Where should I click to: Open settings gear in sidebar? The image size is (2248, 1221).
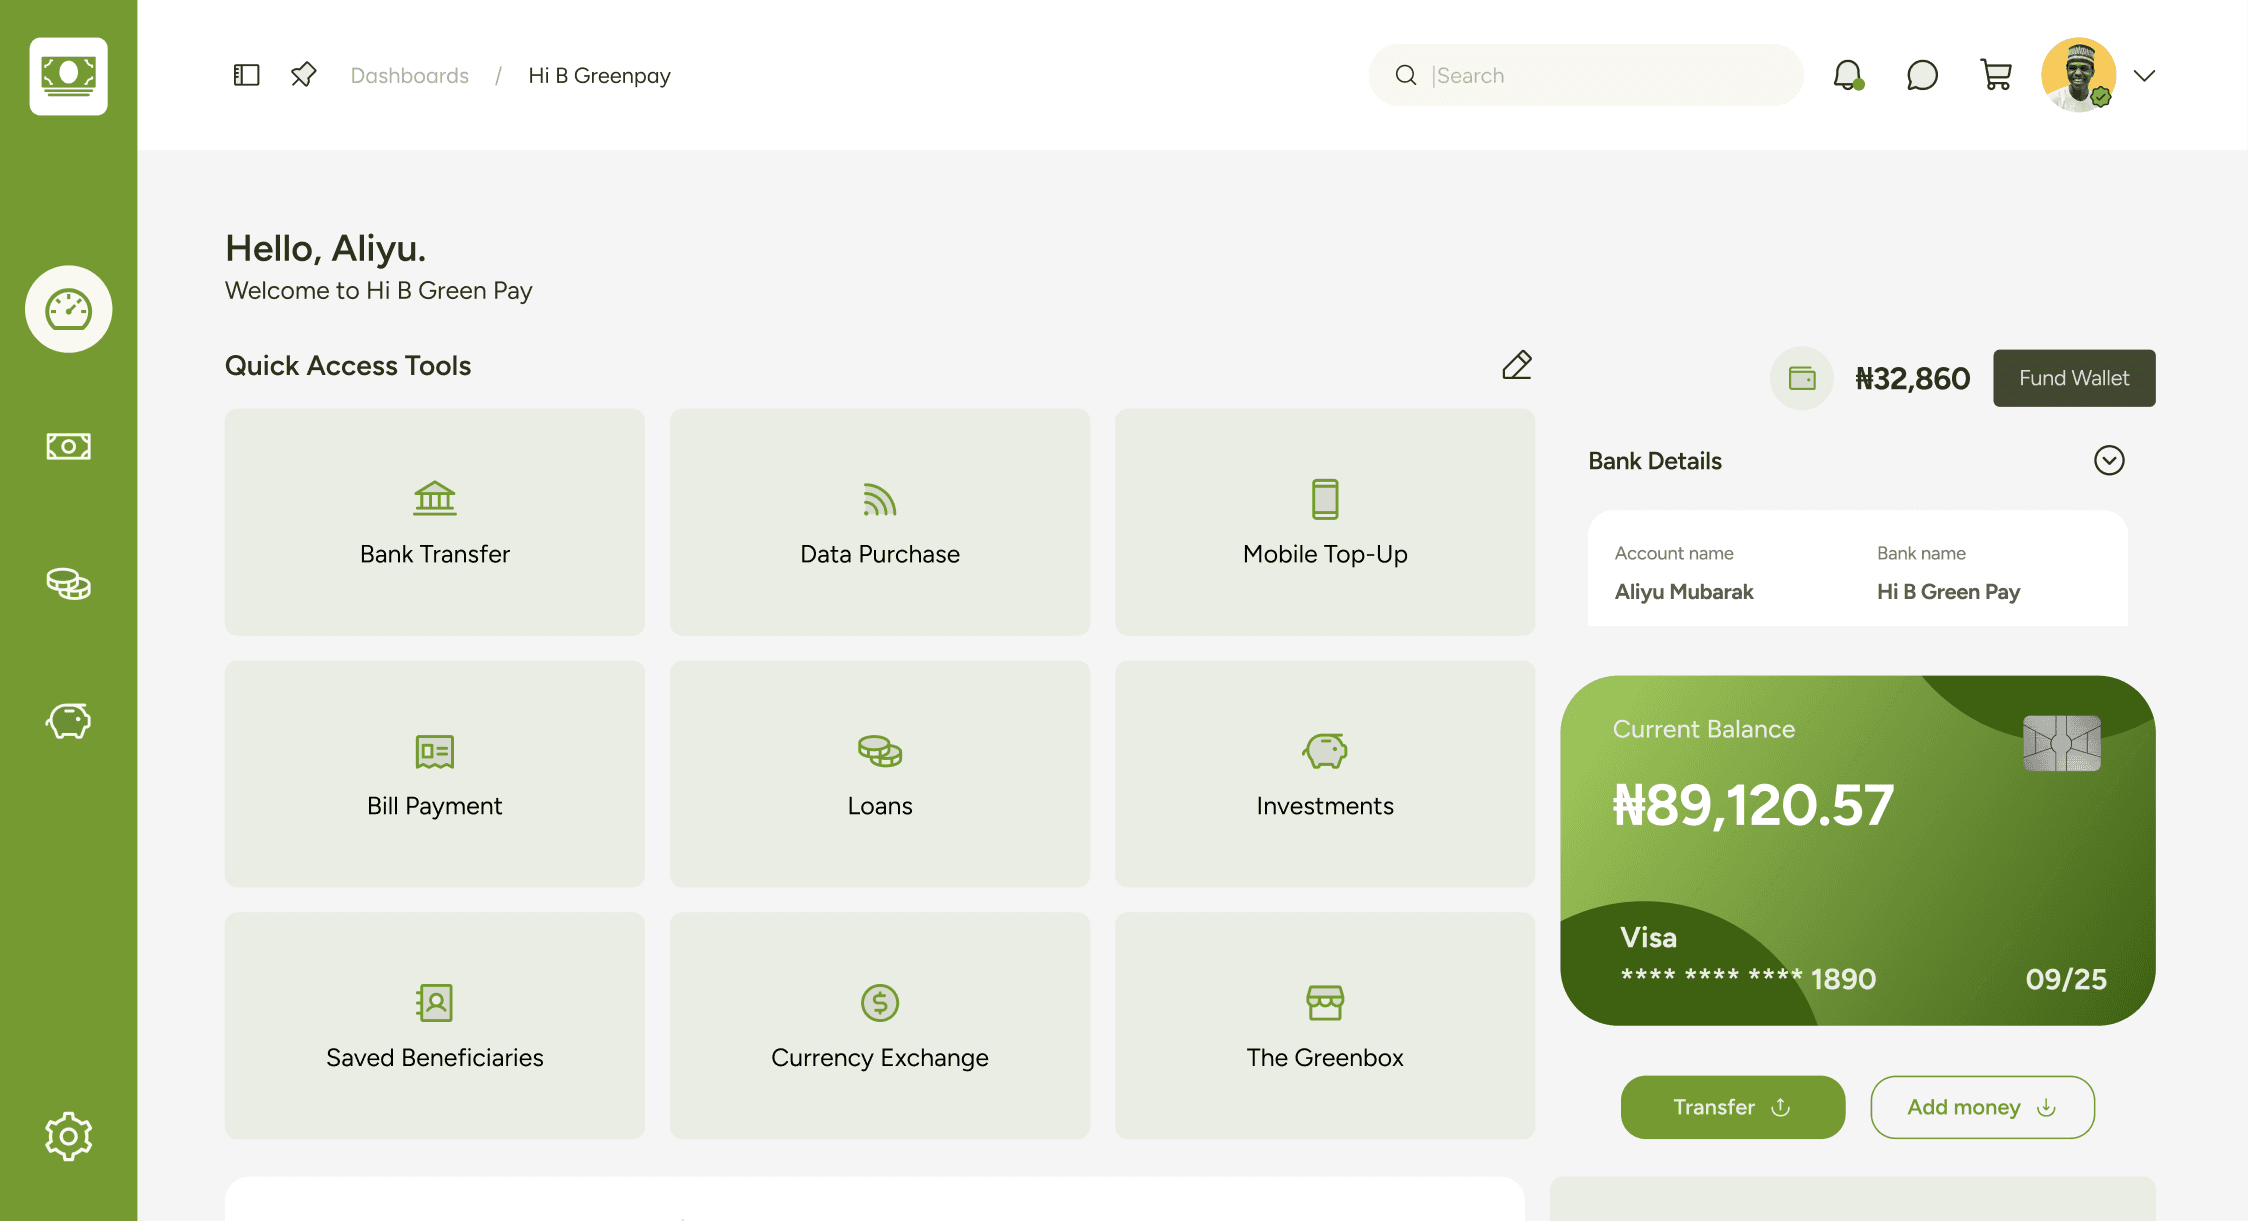pos(68,1136)
